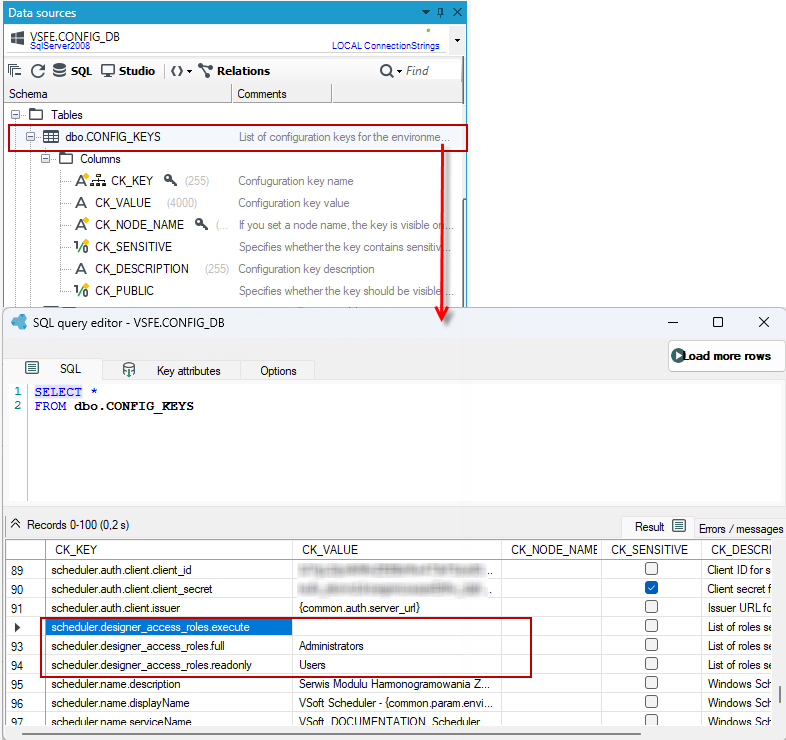Open dropdown arrow next to braces icon

189,72
